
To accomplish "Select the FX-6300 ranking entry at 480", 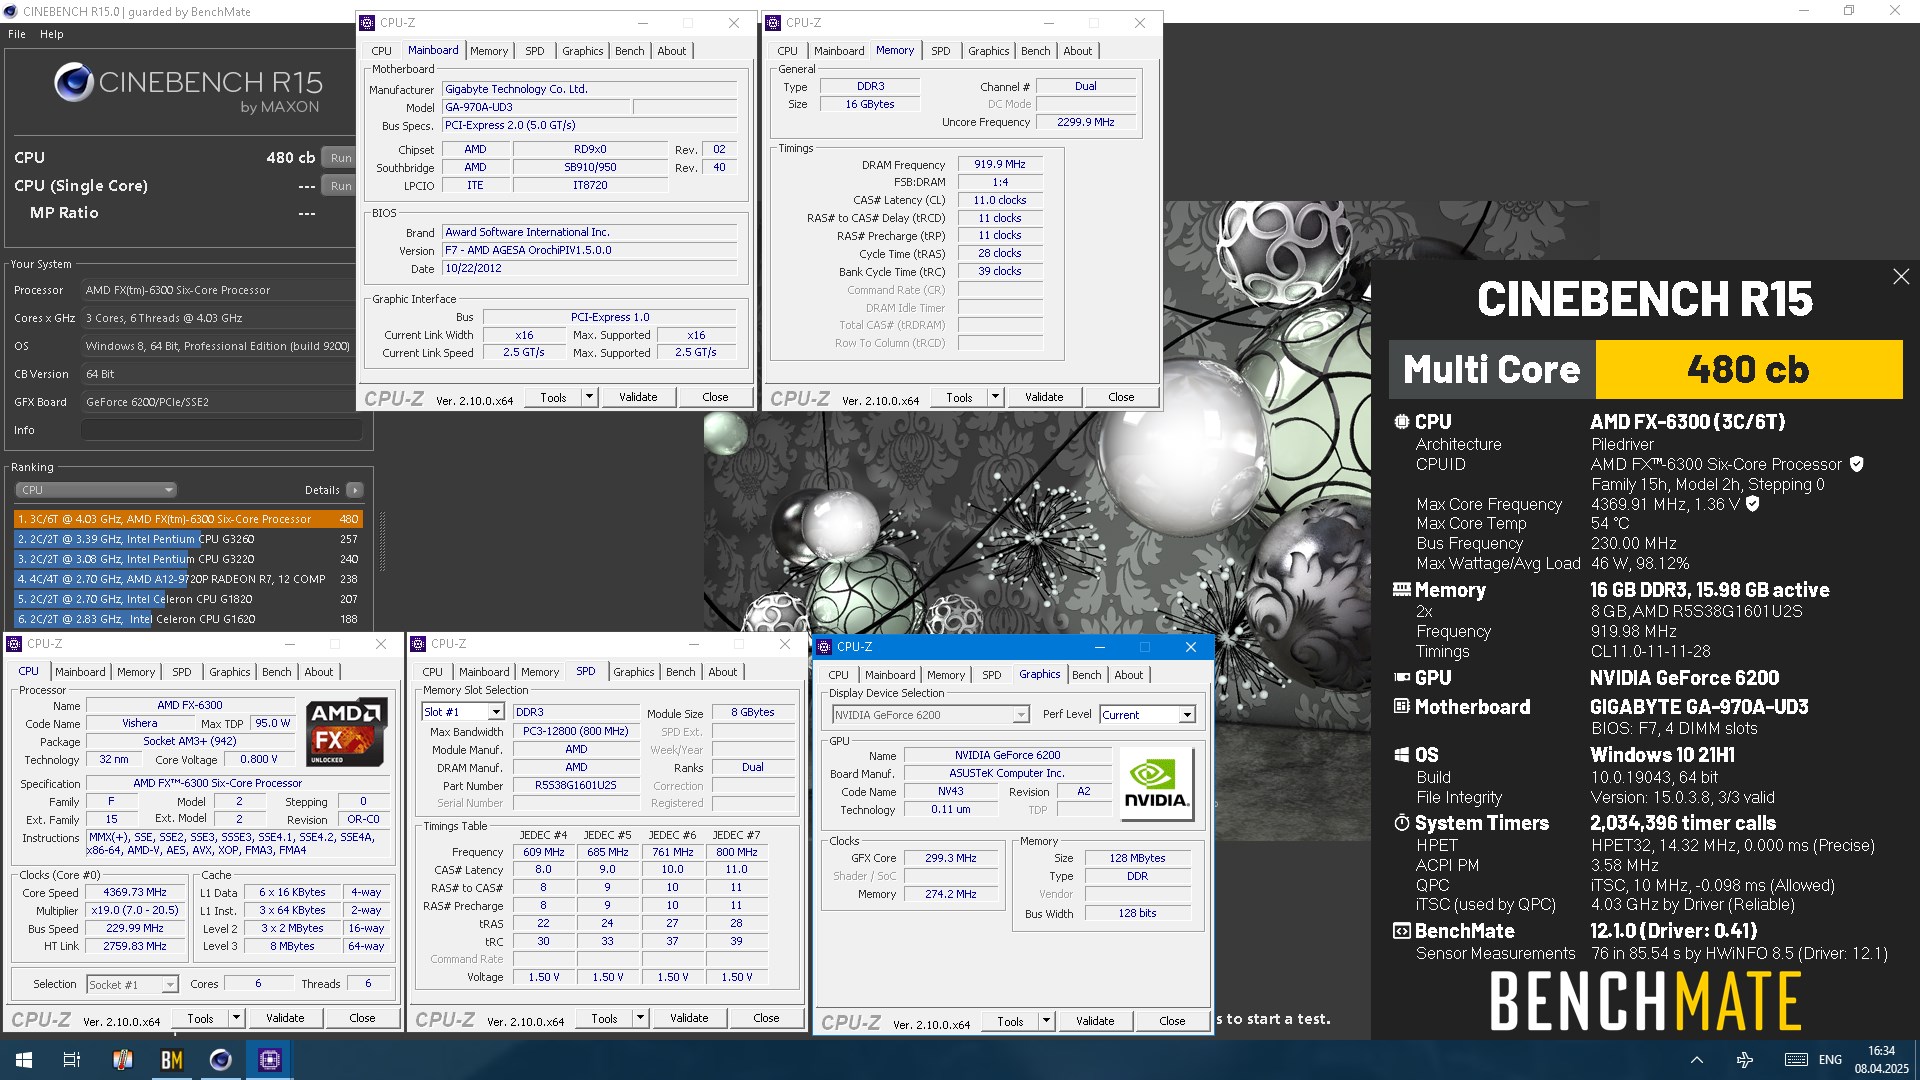I will (188, 519).
